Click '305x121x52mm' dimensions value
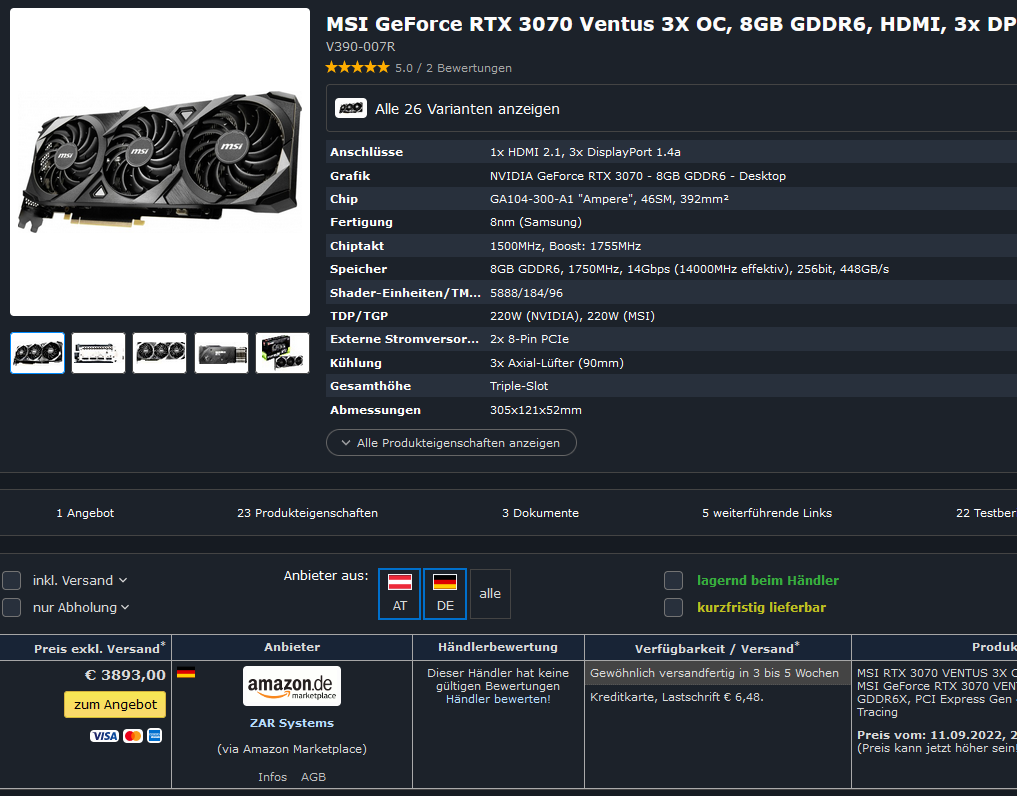Viewport: 1017px width, 796px height. pyautogui.click(x=536, y=410)
